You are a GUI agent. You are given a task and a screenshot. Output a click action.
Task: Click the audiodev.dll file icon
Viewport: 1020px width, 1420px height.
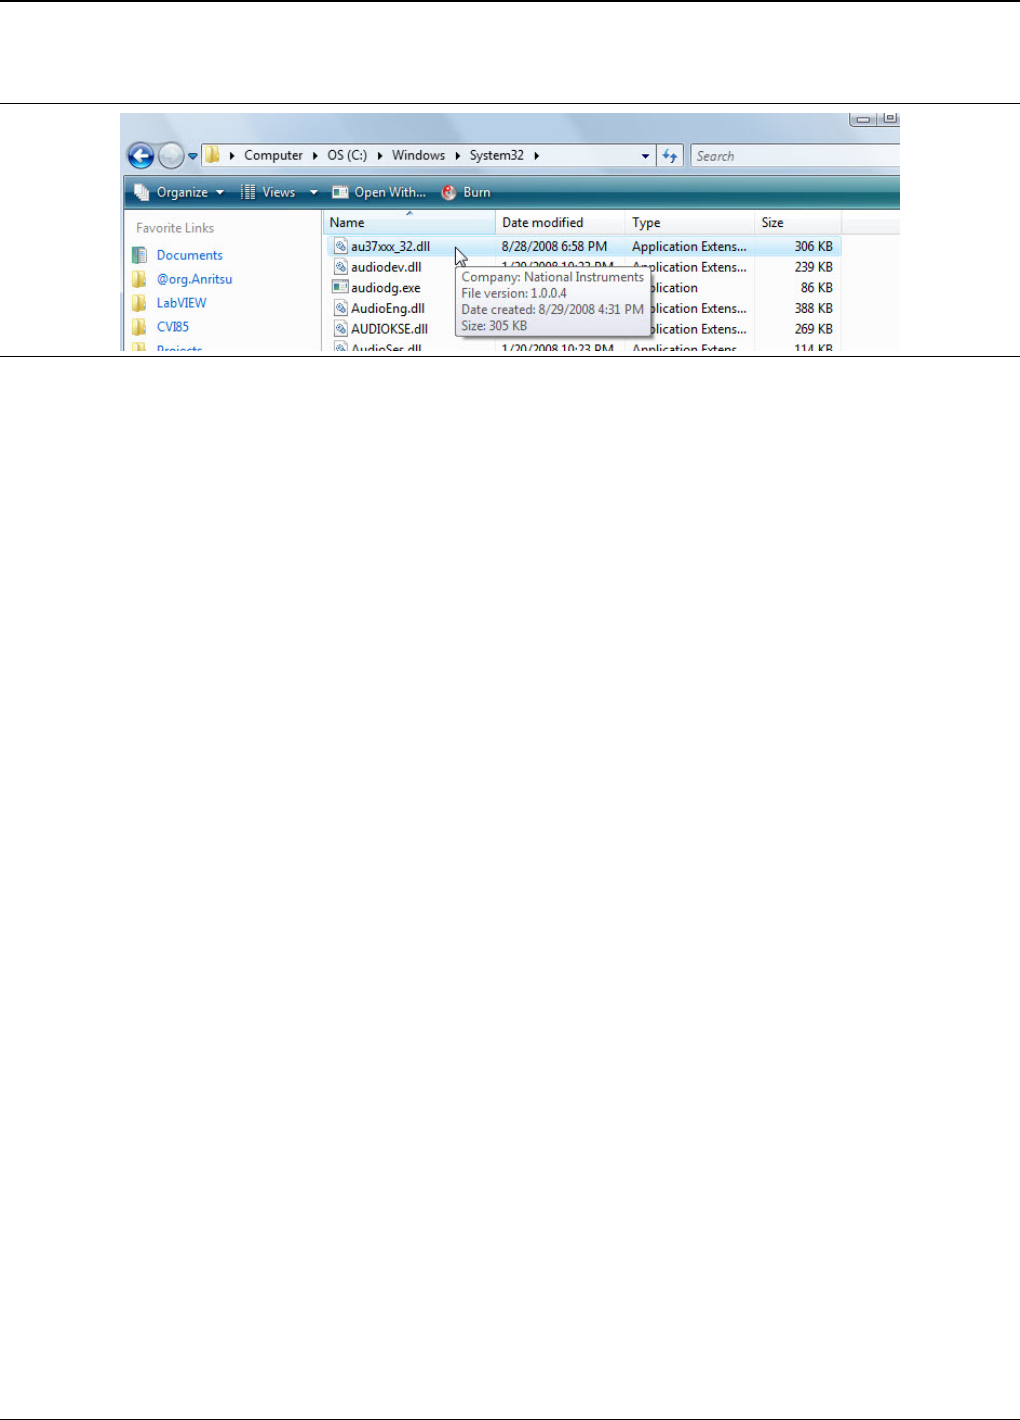(x=340, y=267)
